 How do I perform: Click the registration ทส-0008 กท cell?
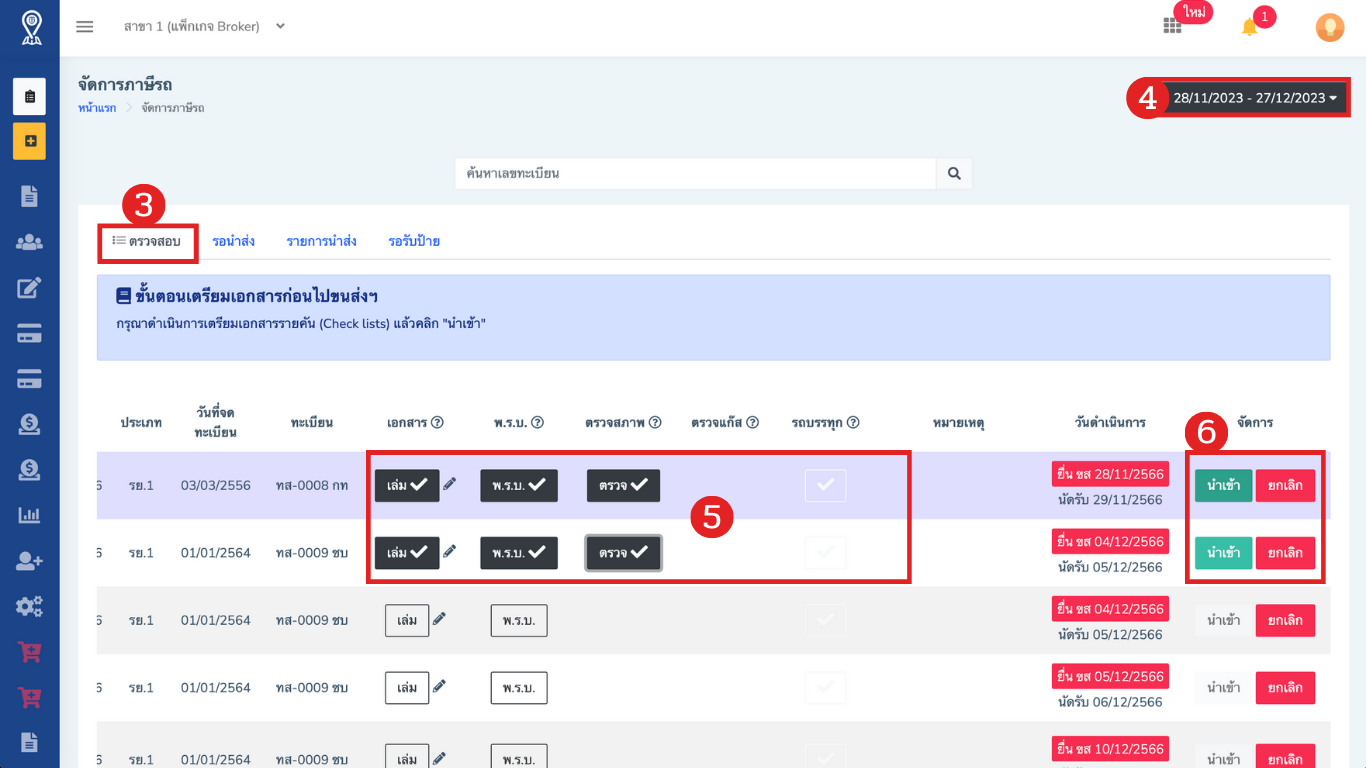tap(312, 485)
